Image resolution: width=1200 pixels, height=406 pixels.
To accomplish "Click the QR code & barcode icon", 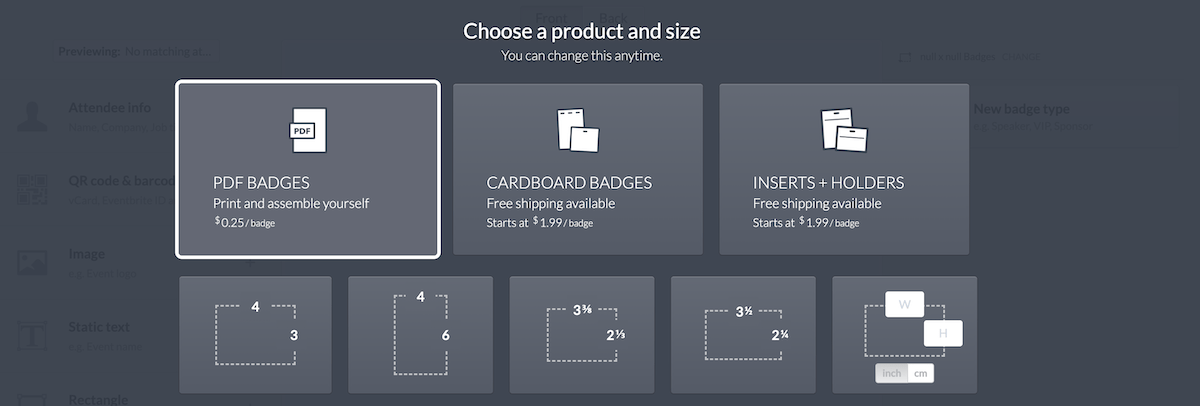I will [32, 188].
